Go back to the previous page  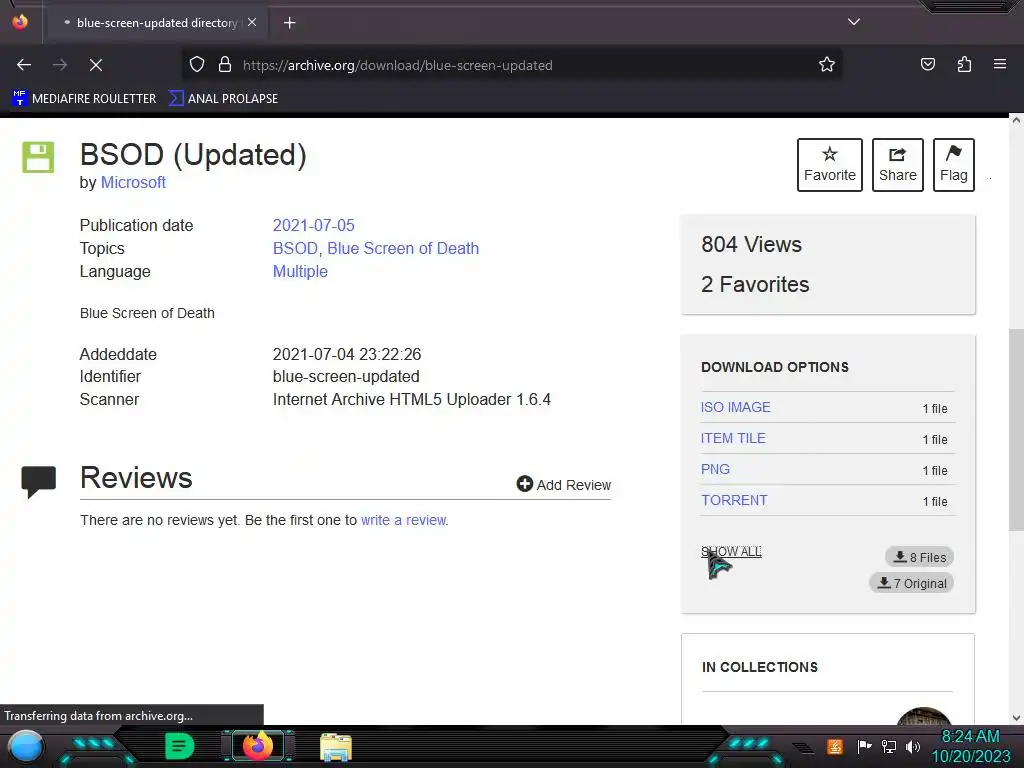pyautogui.click(x=24, y=65)
